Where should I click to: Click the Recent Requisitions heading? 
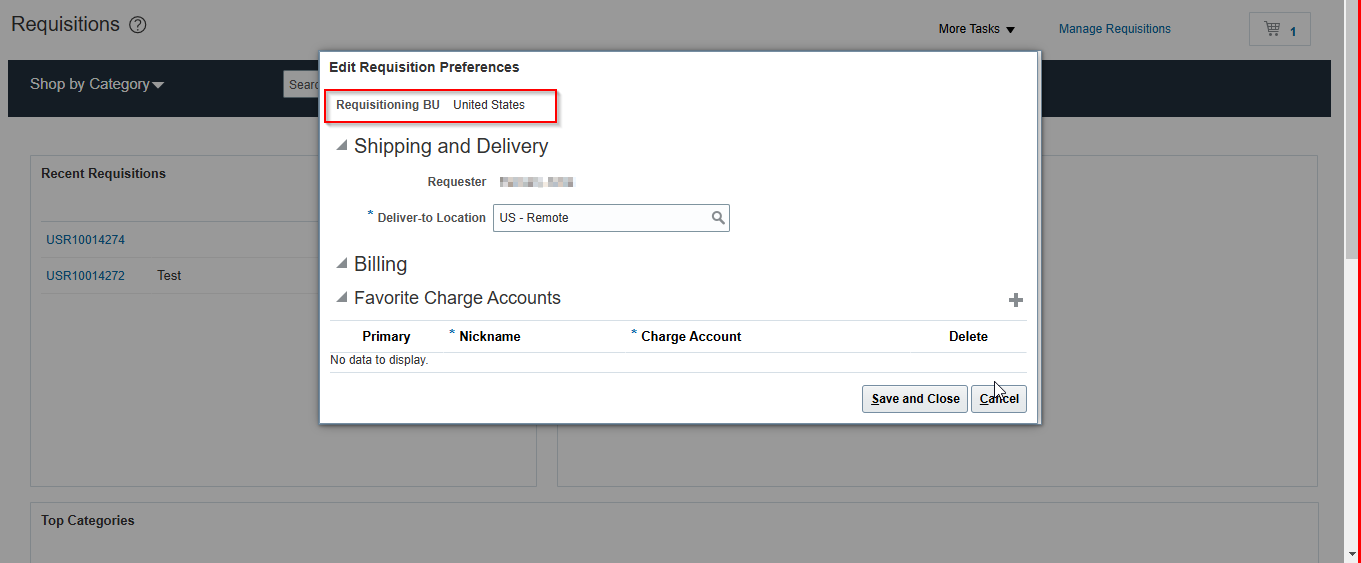(103, 174)
